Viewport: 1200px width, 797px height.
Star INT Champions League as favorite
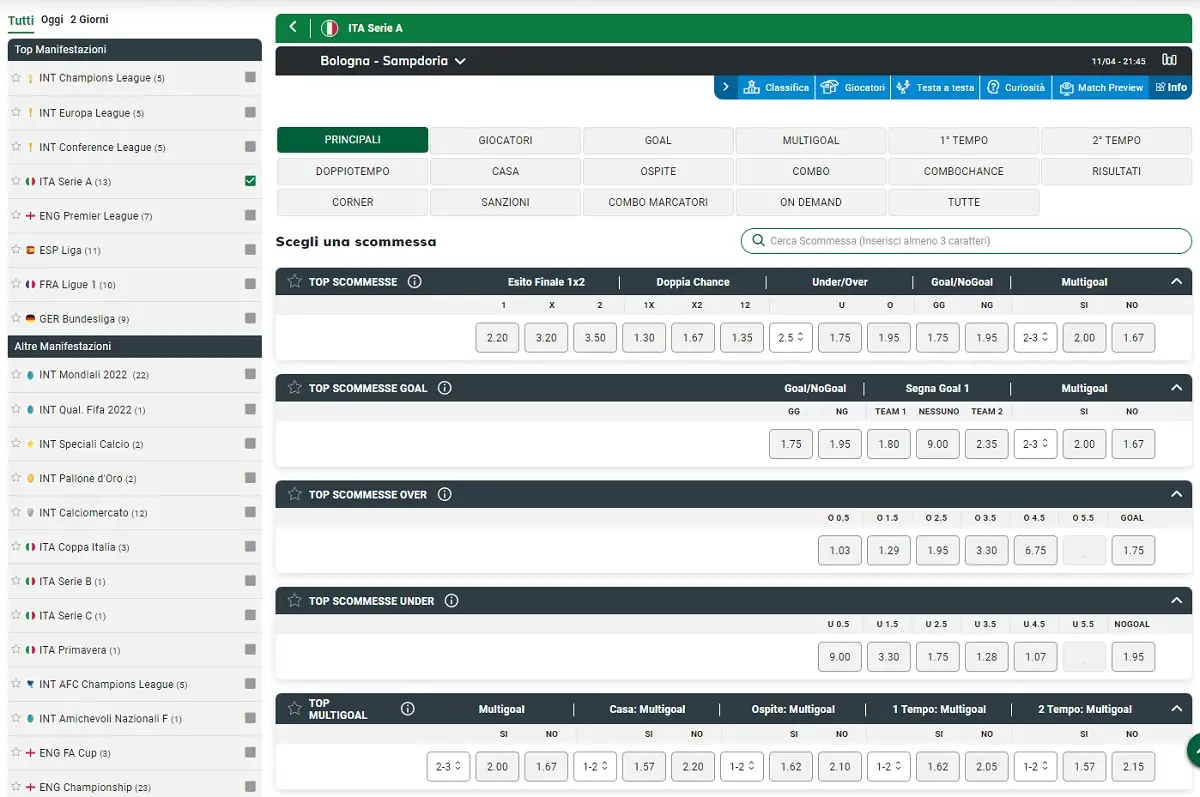[x=15, y=78]
